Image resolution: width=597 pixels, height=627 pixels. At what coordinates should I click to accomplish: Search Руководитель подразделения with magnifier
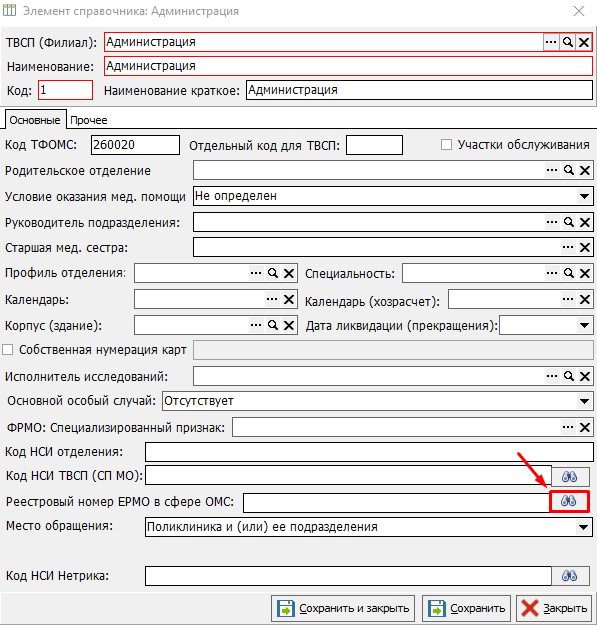(569, 222)
